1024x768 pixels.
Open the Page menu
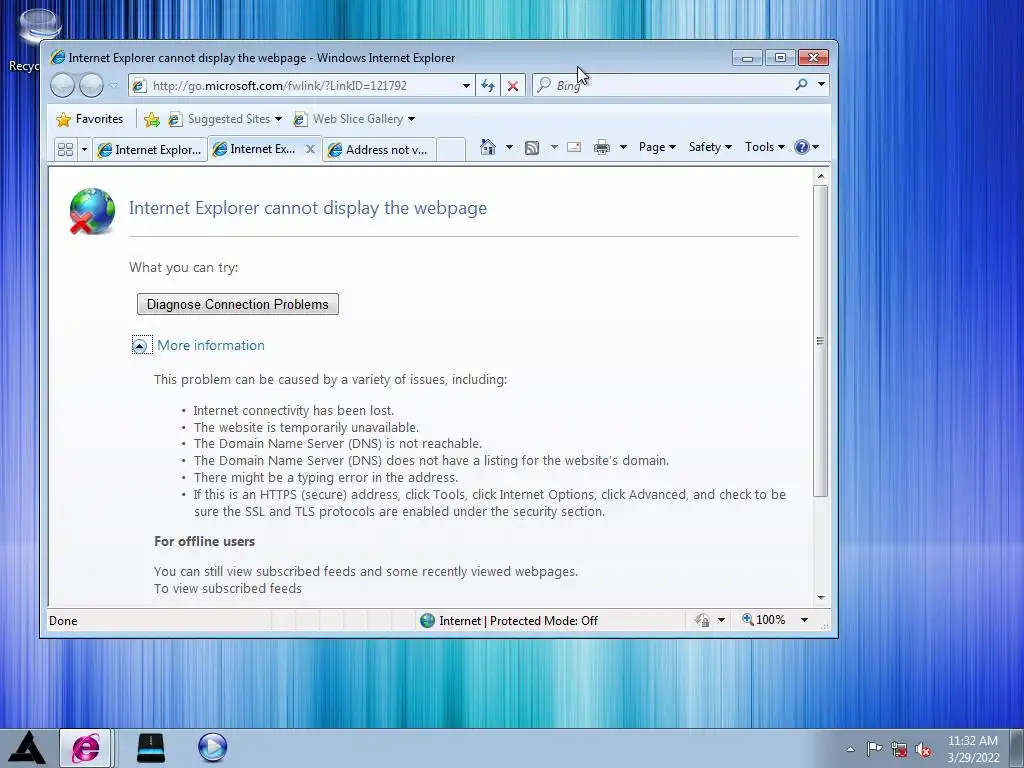[x=657, y=147]
